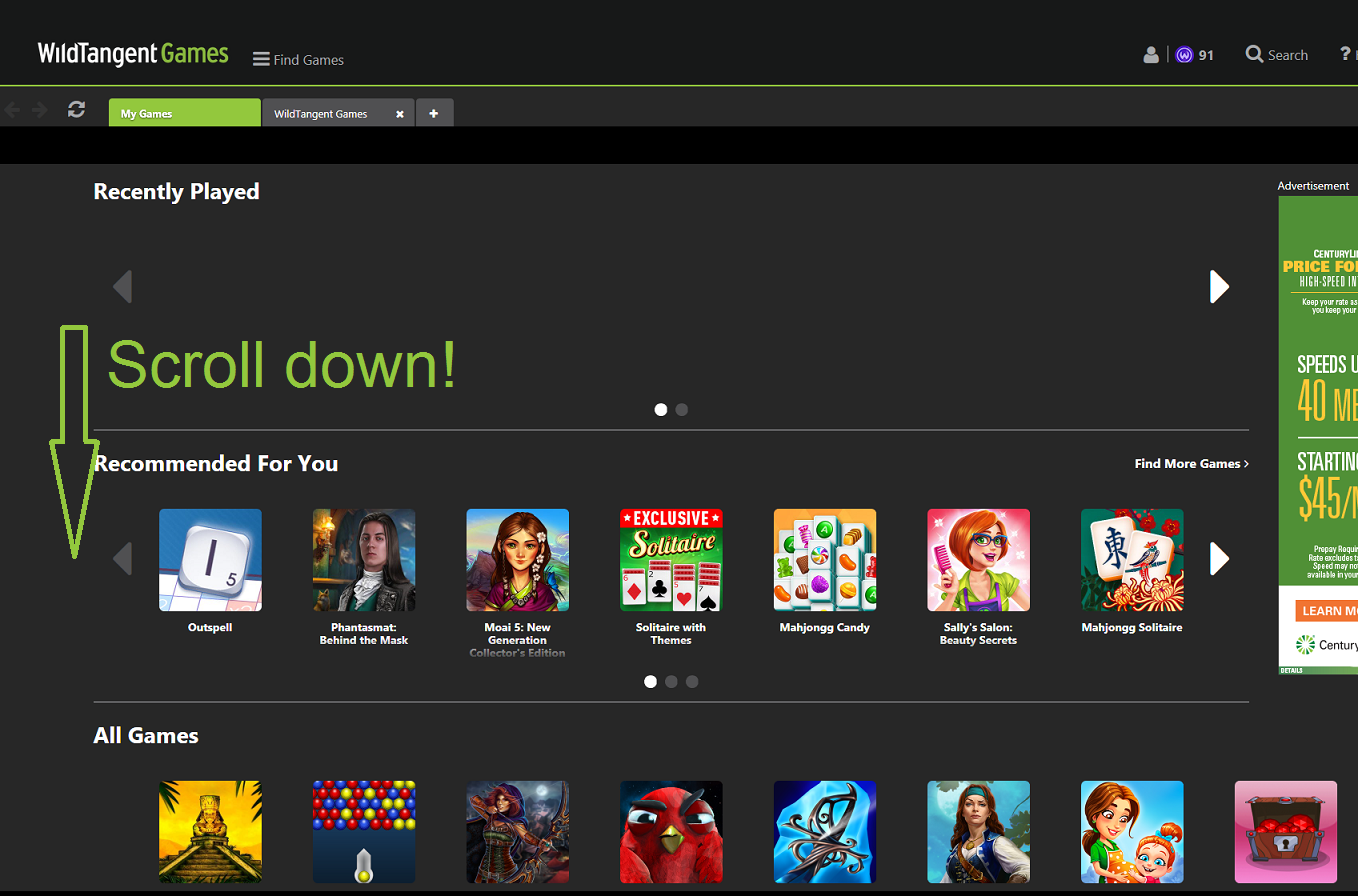
Task: Switch to the WildTangent Games tab
Action: pos(339,113)
